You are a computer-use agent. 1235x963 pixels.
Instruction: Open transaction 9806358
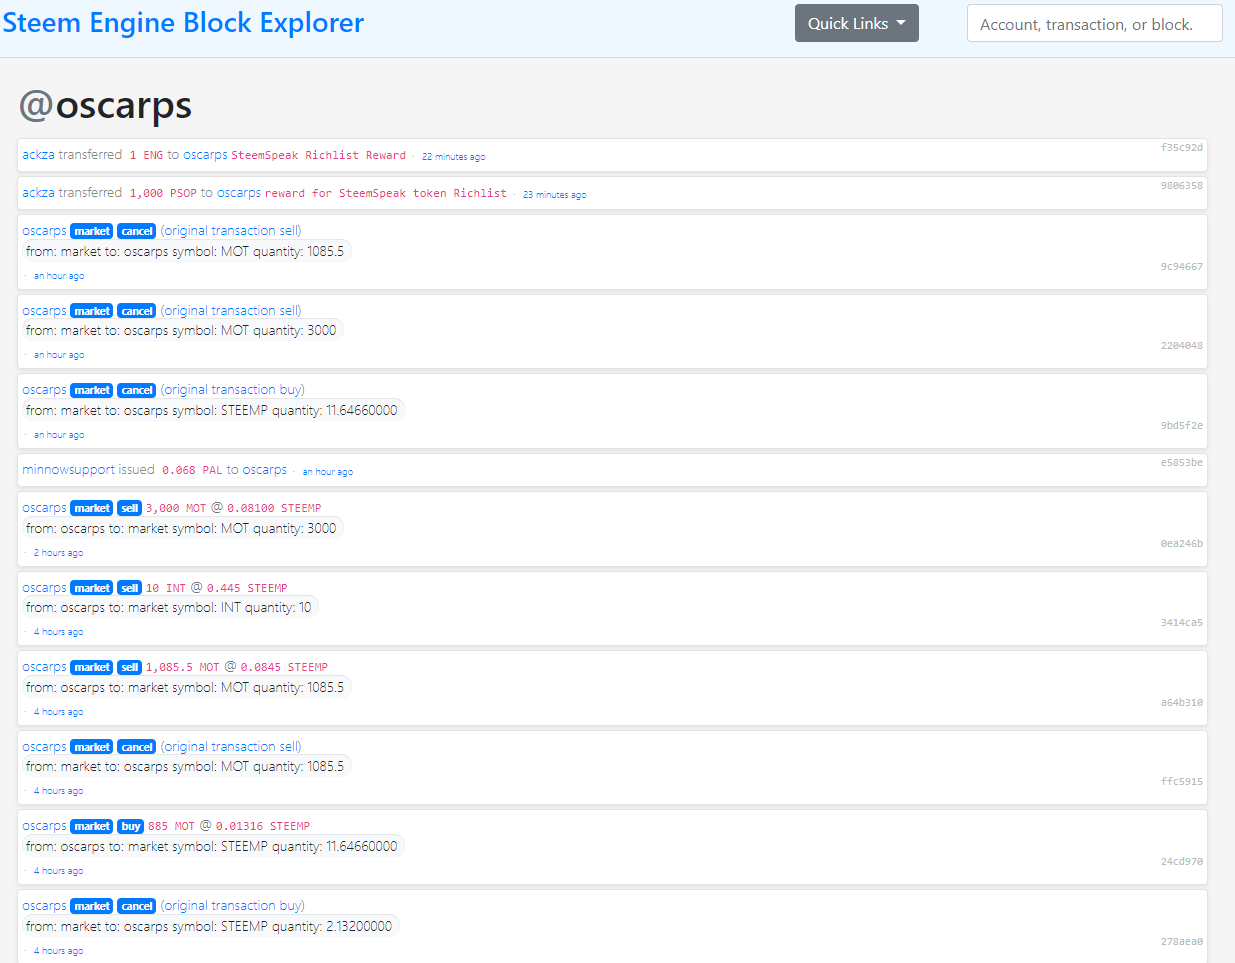click(x=1182, y=186)
